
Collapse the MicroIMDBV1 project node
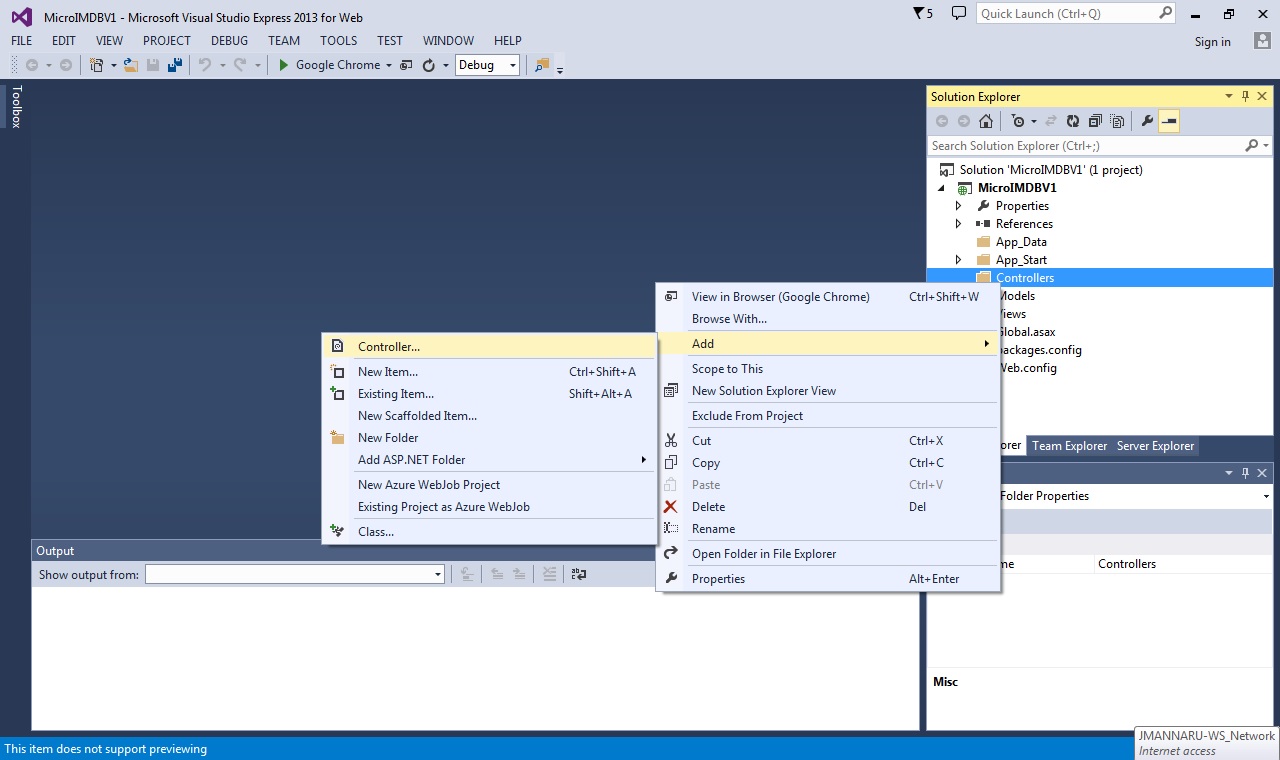click(941, 188)
